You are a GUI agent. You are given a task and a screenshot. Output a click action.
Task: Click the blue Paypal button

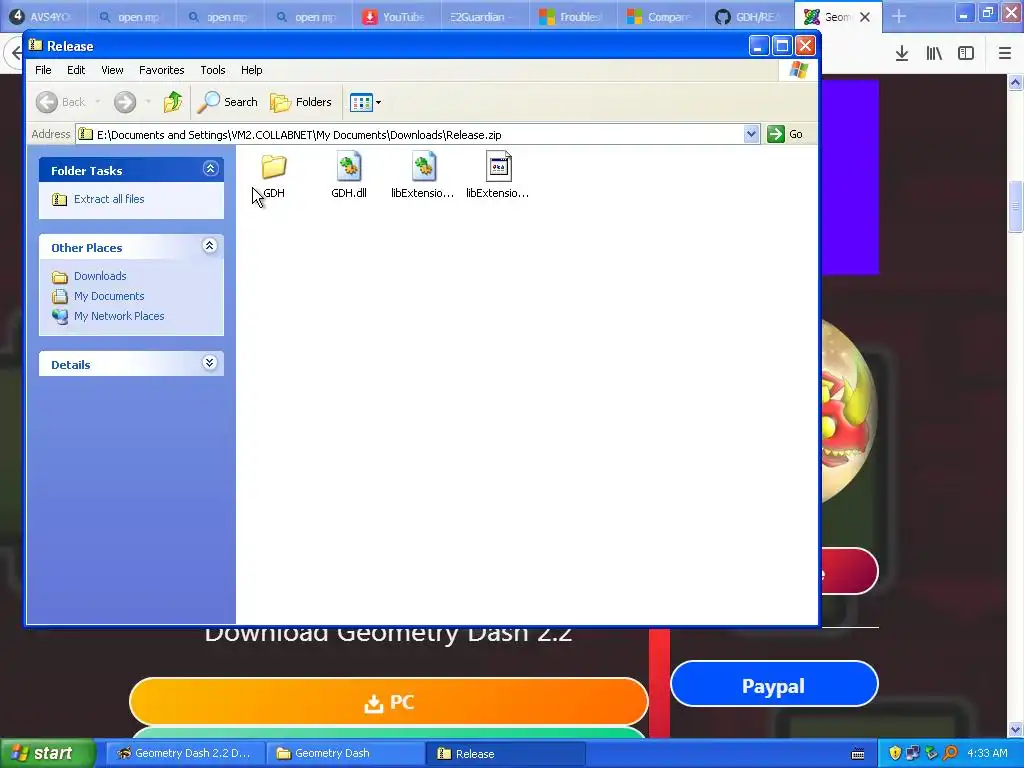774,684
